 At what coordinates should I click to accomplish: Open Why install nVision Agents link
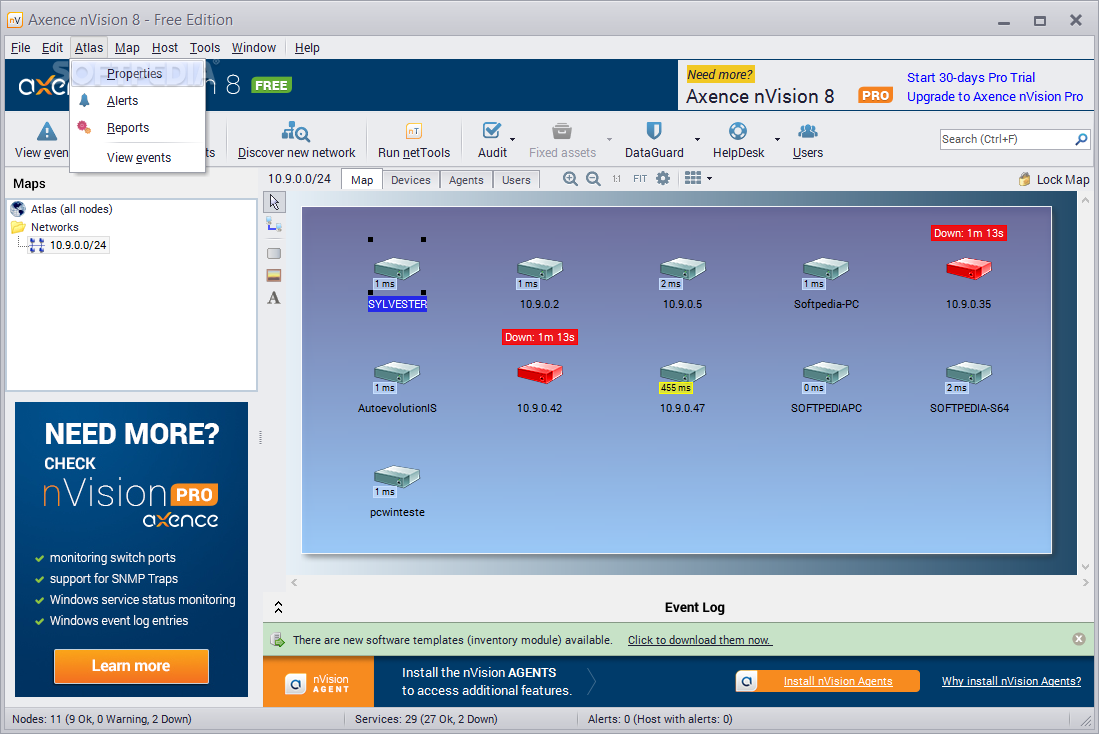[x=1011, y=681]
